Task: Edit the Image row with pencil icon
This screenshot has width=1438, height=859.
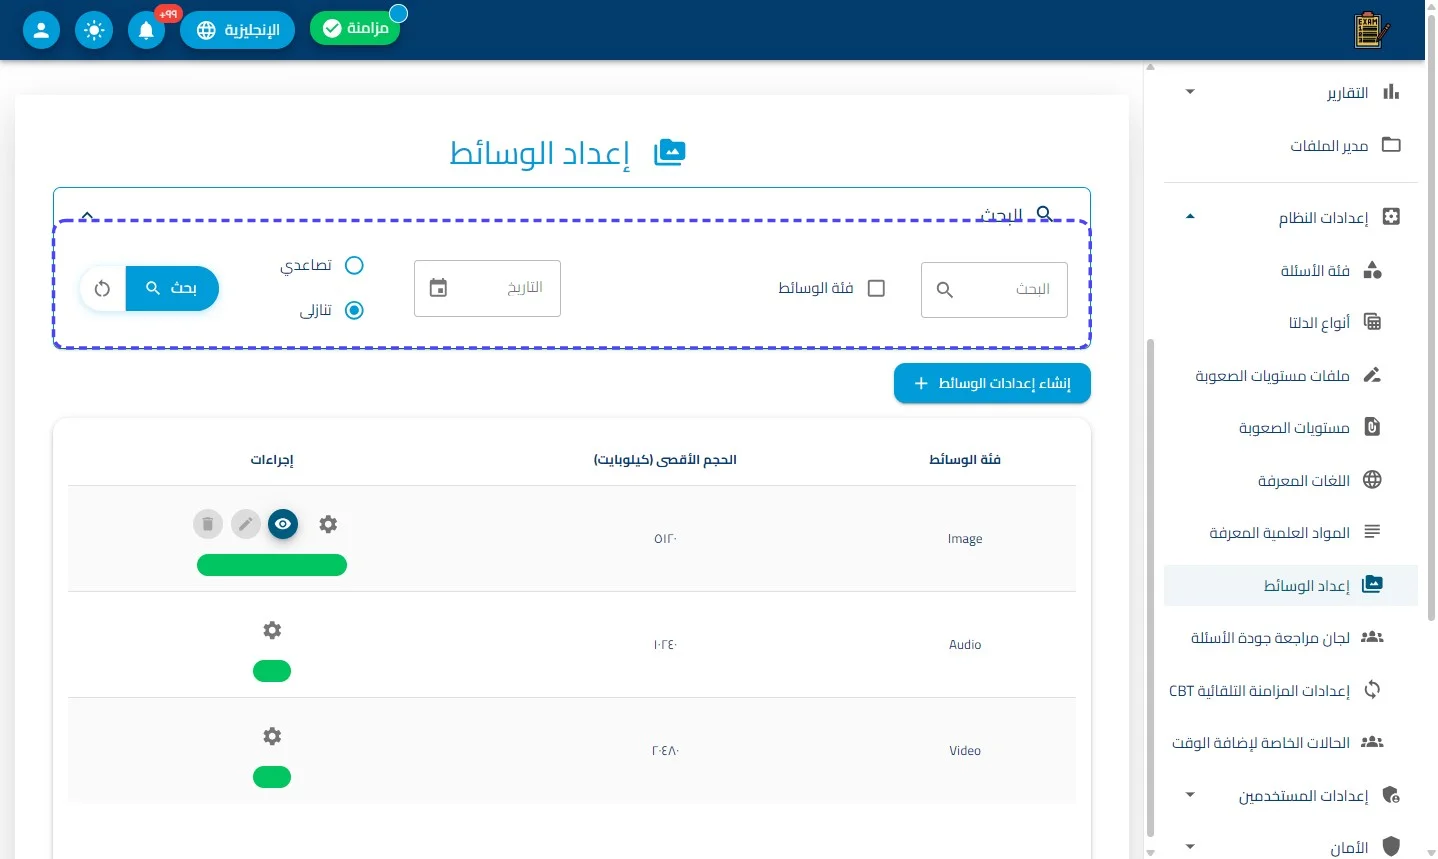Action: coord(246,524)
